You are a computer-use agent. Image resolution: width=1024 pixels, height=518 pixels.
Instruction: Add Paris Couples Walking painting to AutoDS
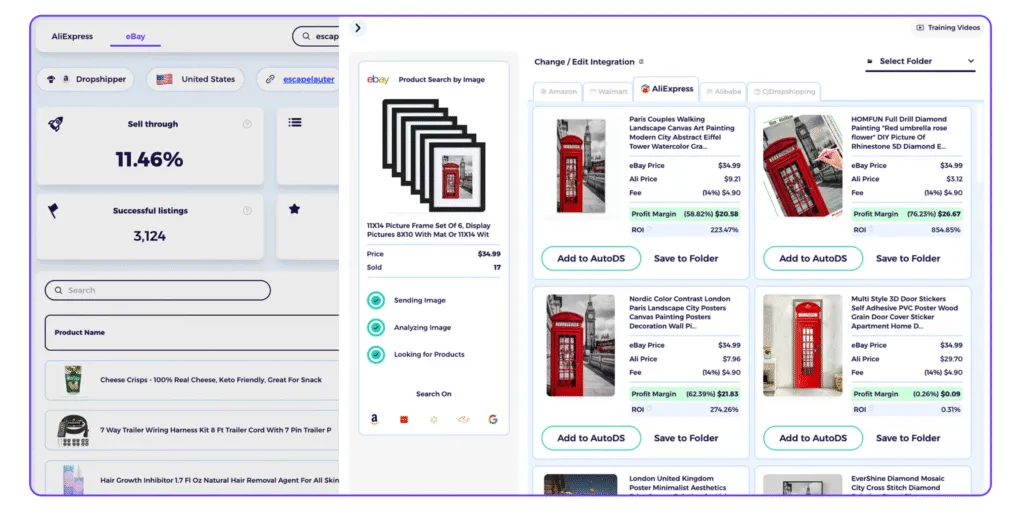591,259
